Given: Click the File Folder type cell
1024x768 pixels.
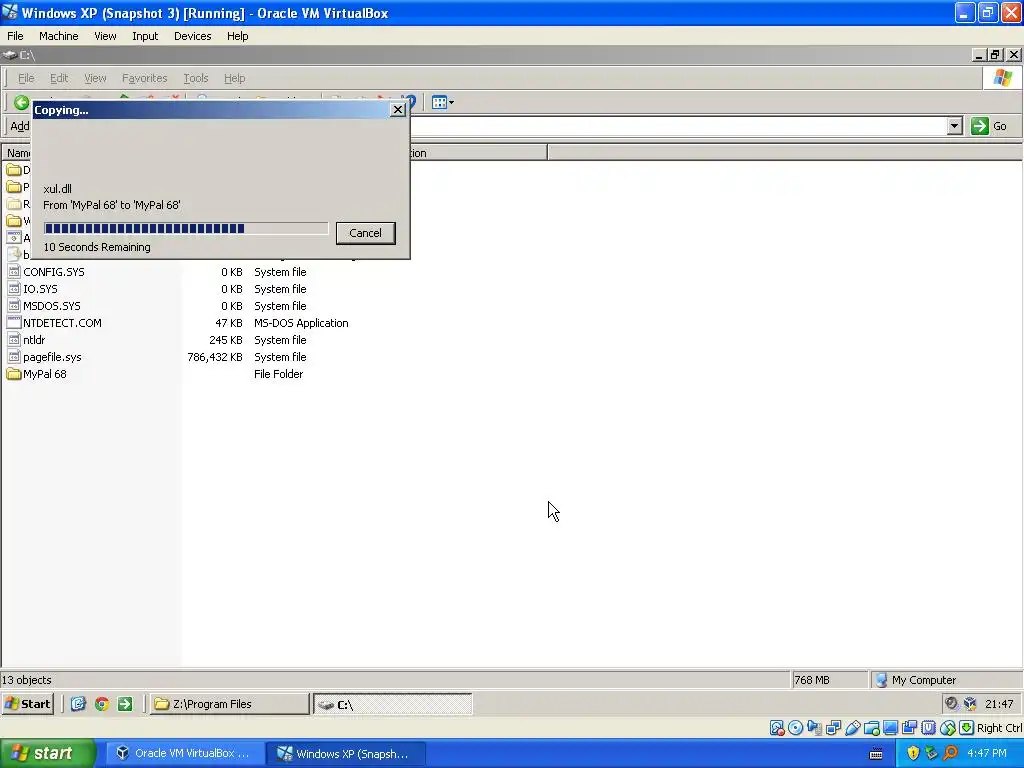Looking at the screenshot, I should [278, 374].
